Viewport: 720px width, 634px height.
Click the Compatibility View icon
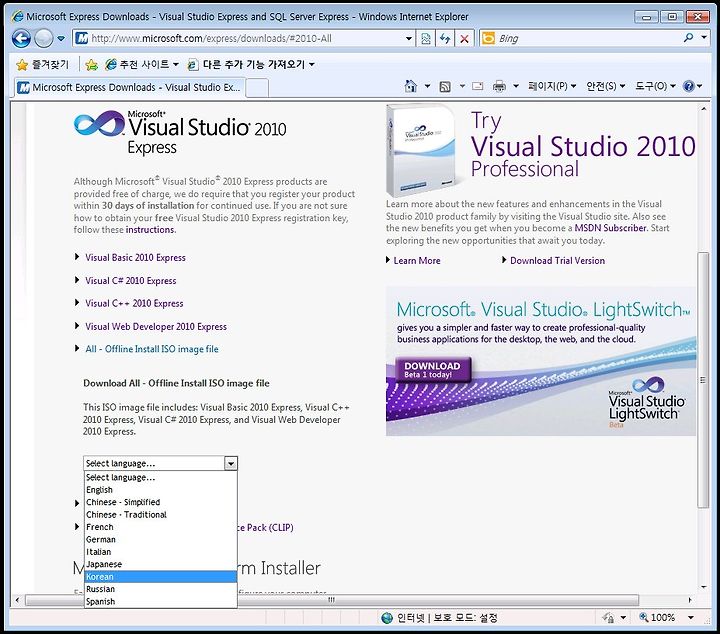426,39
